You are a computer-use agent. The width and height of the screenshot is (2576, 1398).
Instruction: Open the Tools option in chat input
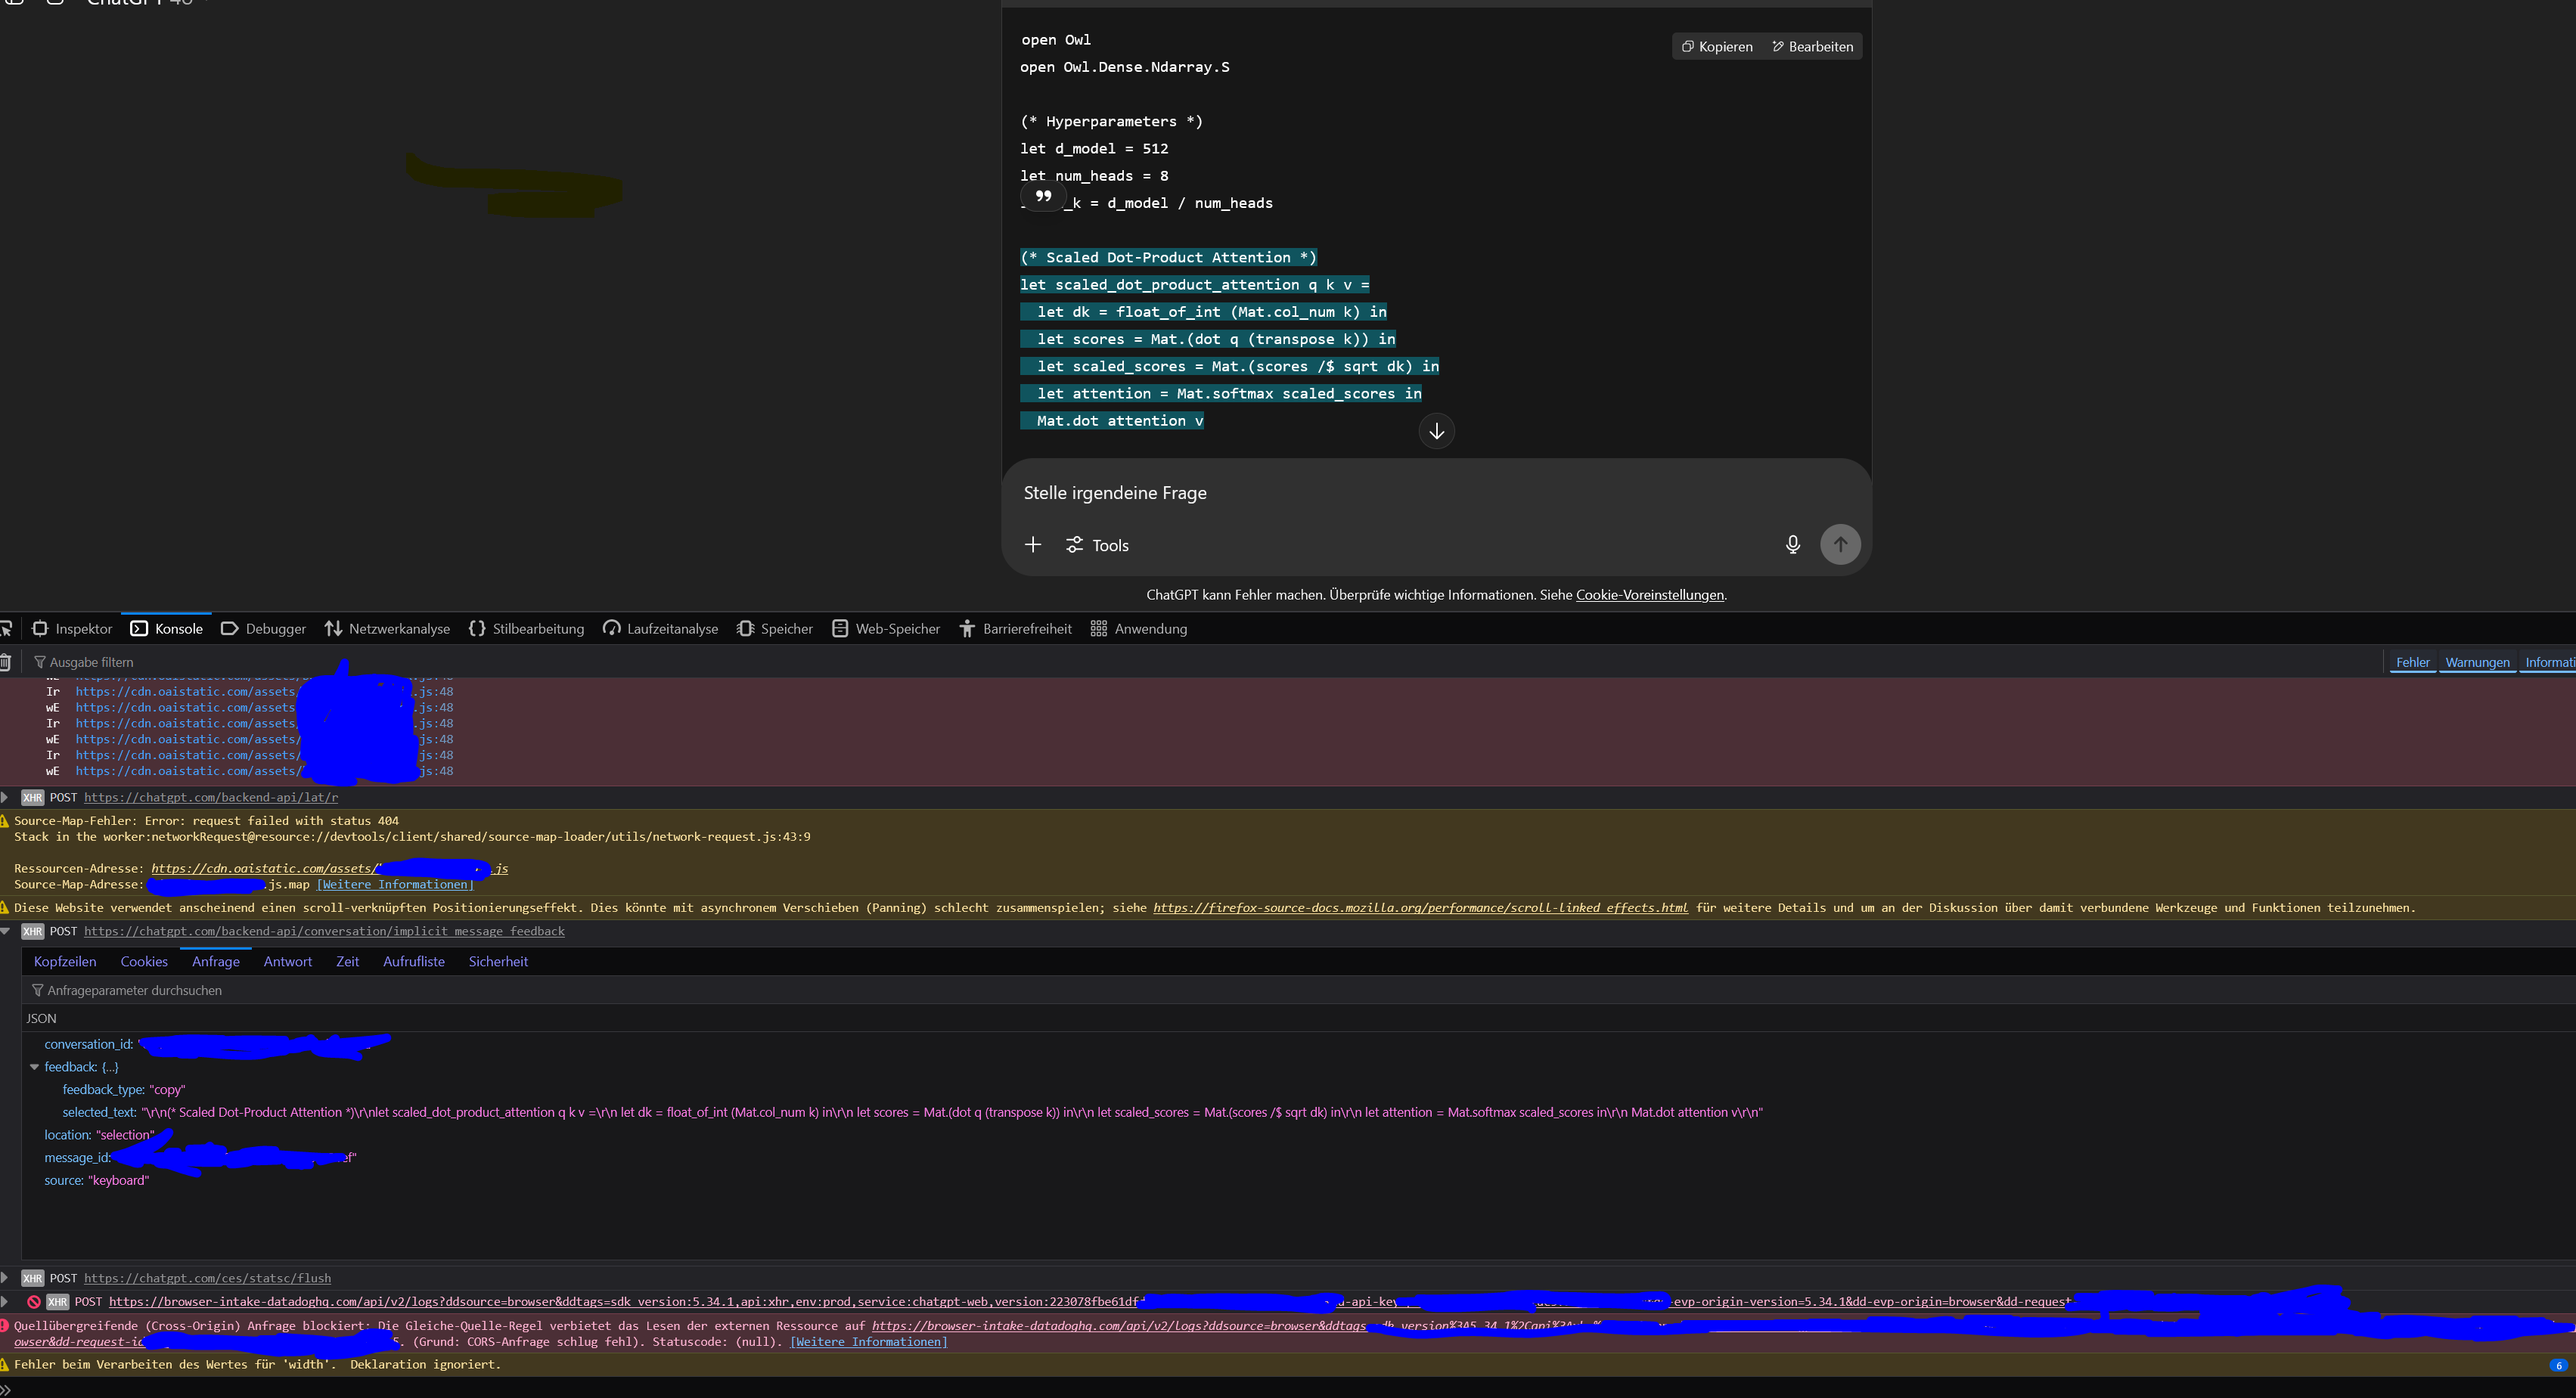point(1096,544)
